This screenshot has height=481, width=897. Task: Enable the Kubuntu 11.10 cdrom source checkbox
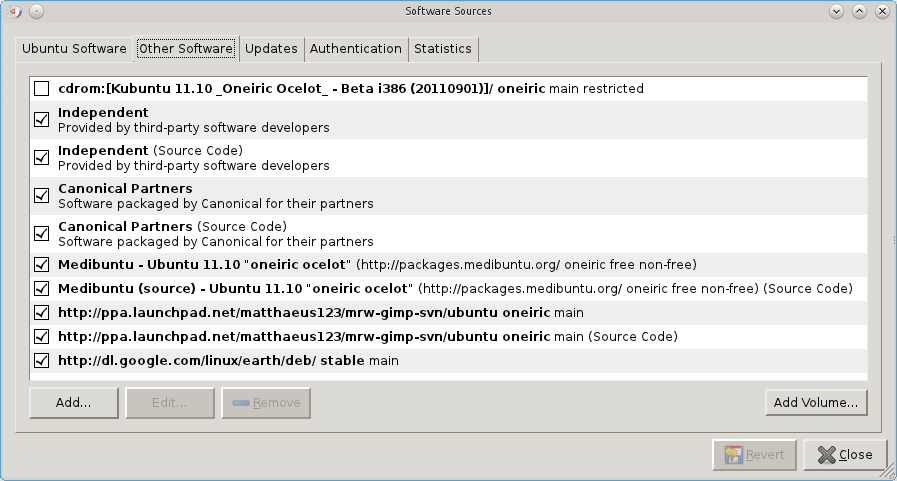point(42,89)
